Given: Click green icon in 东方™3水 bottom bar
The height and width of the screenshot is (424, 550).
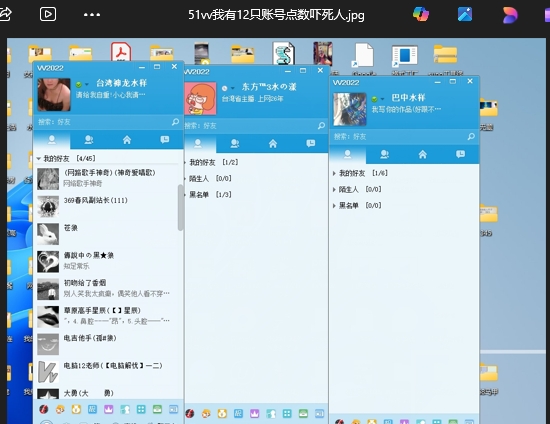Looking at the screenshot, I should tap(303, 414).
